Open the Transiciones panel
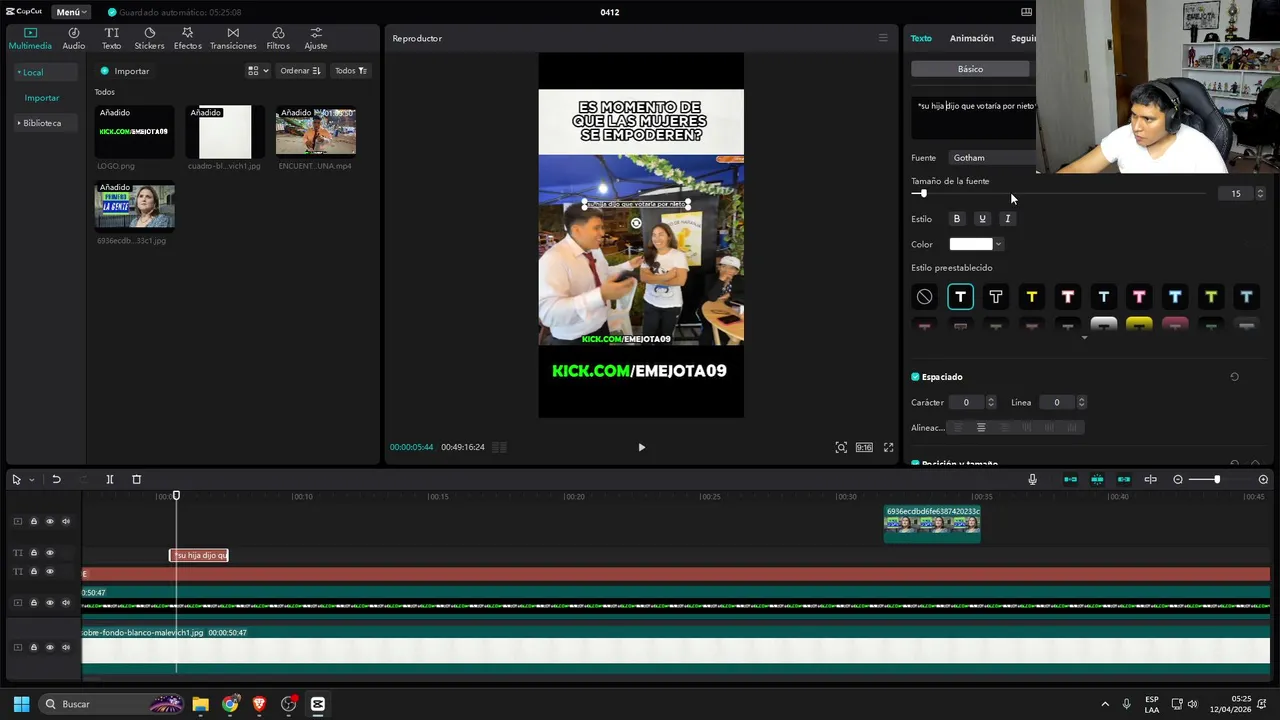Viewport: 1280px width, 720px height. click(233, 38)
